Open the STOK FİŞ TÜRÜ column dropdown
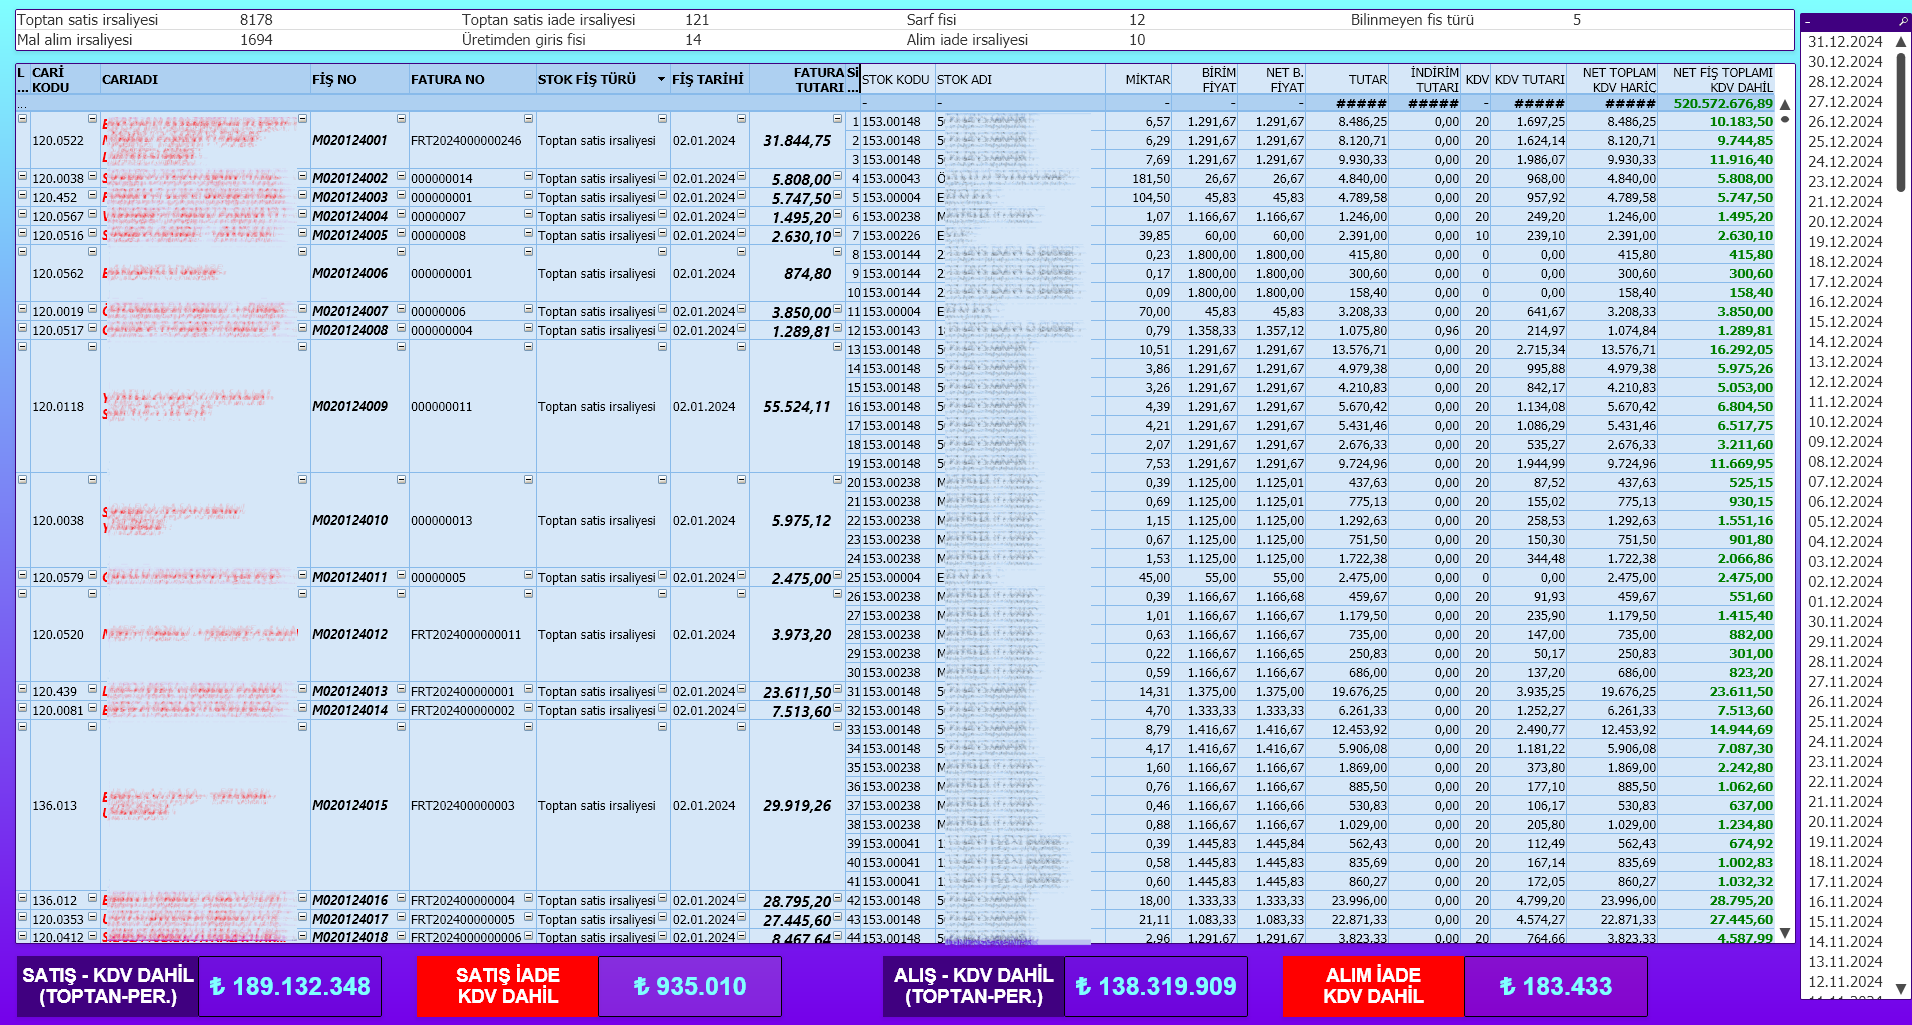 pos(661,79)
